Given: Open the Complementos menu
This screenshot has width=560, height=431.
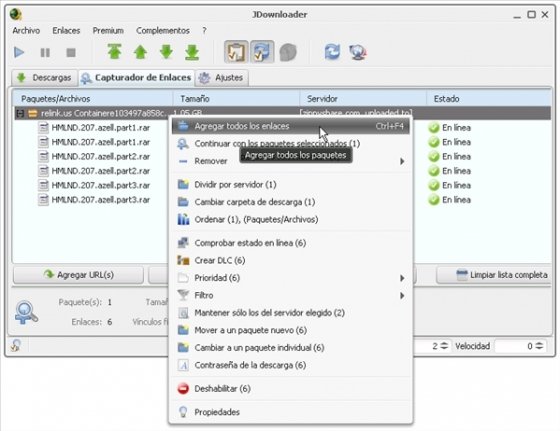Looking at the screenshot, I should click(162, 31).
